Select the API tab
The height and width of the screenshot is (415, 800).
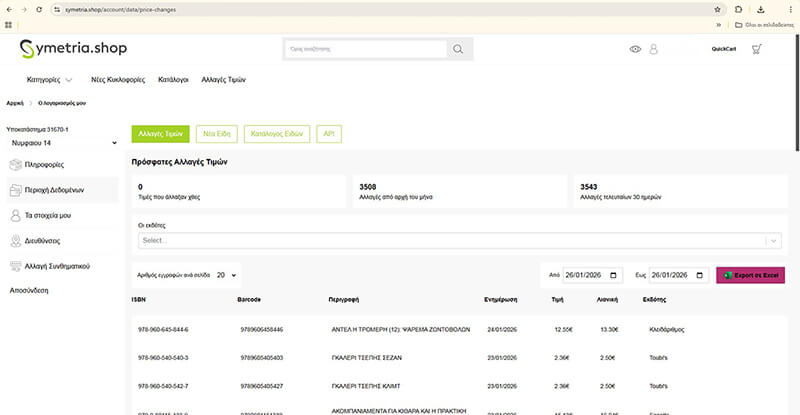point(328,133)
